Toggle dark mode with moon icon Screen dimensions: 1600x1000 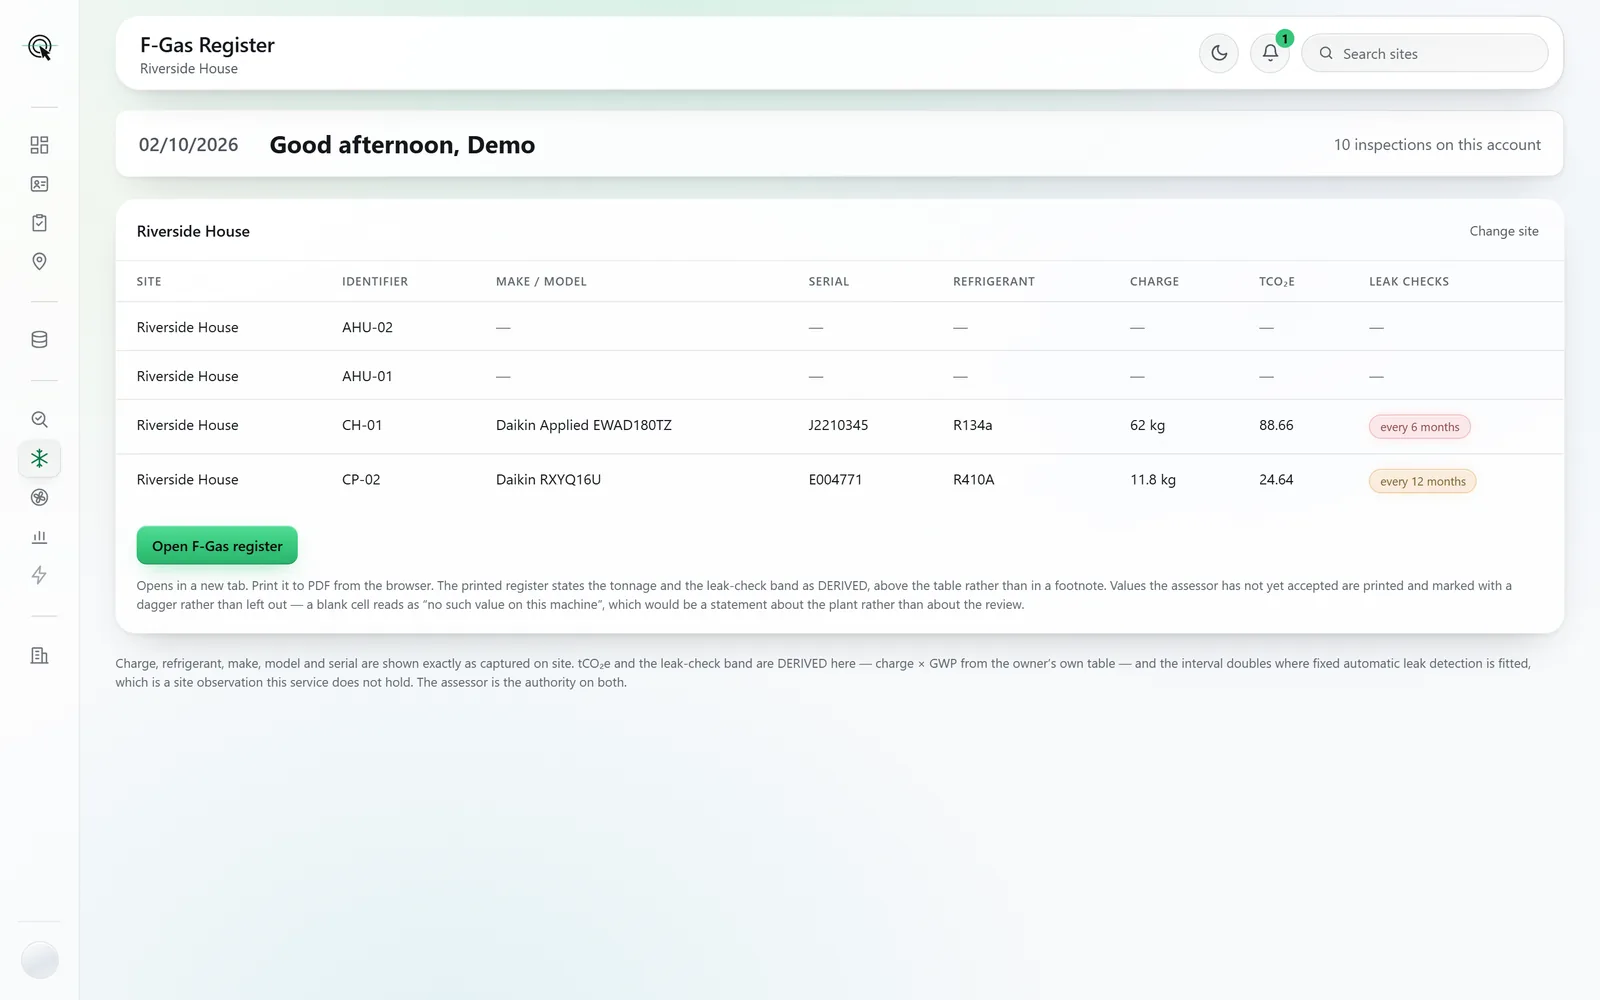point(1219,53)
